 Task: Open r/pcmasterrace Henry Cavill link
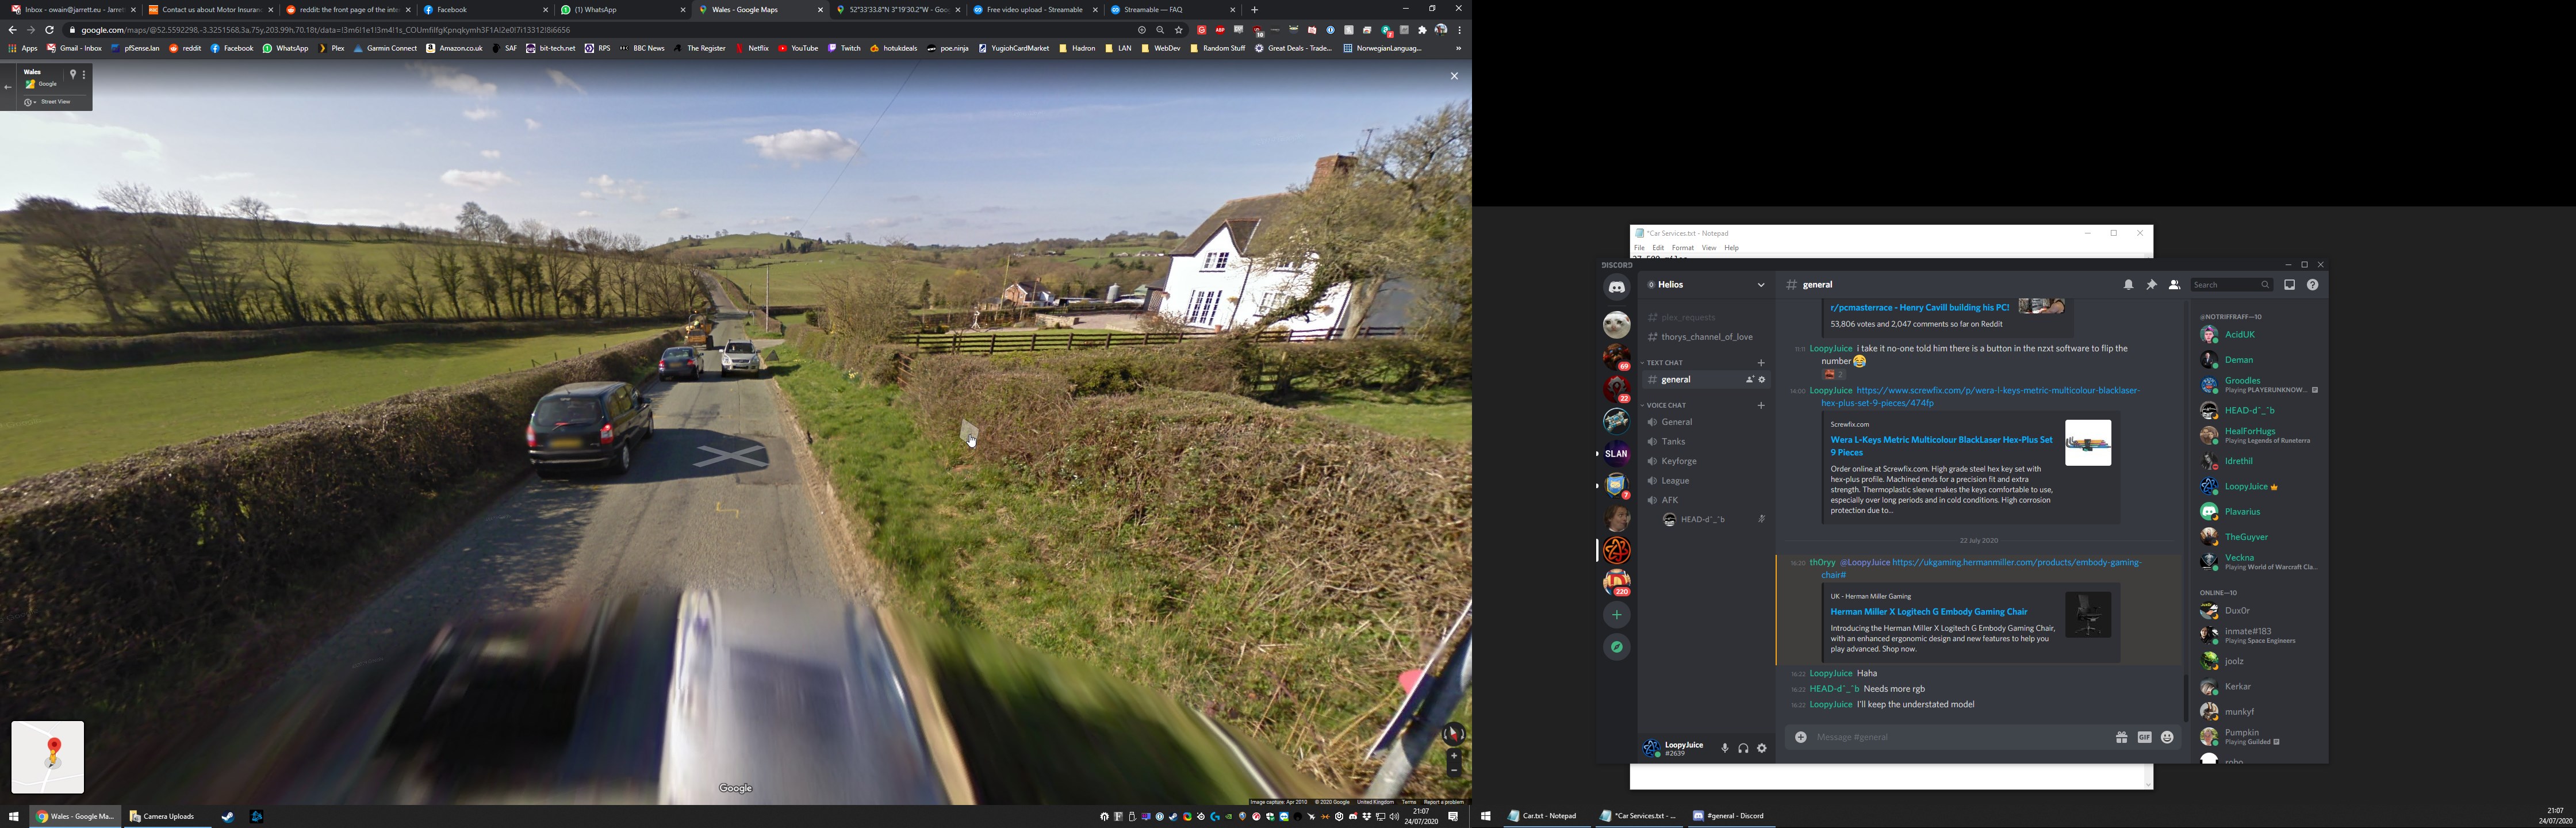(1919, 308)
